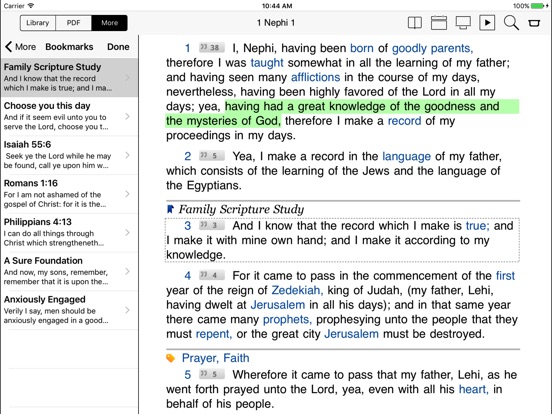Tap Done in the Bookmarks panel
This screenshot has height=414, width=552.
click(118, 47)
